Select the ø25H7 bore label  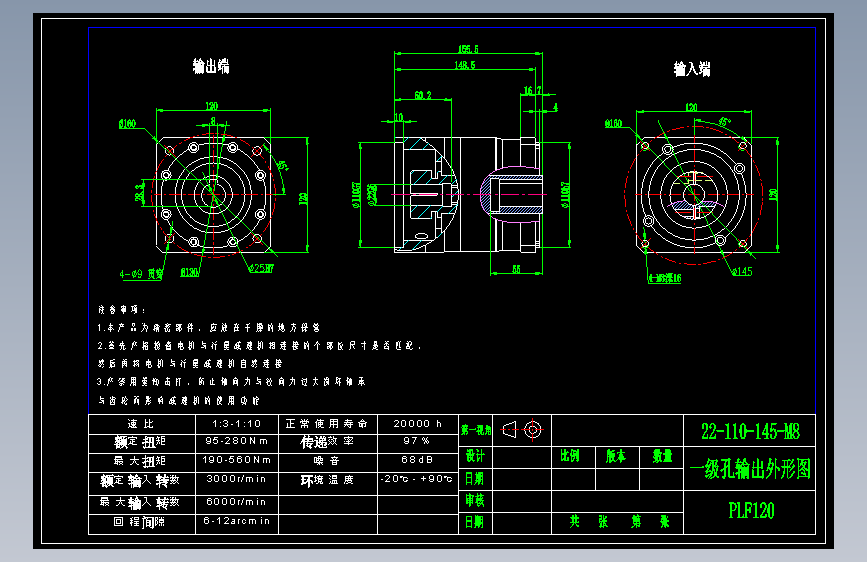pyautogui.click(x=261, y=268)
